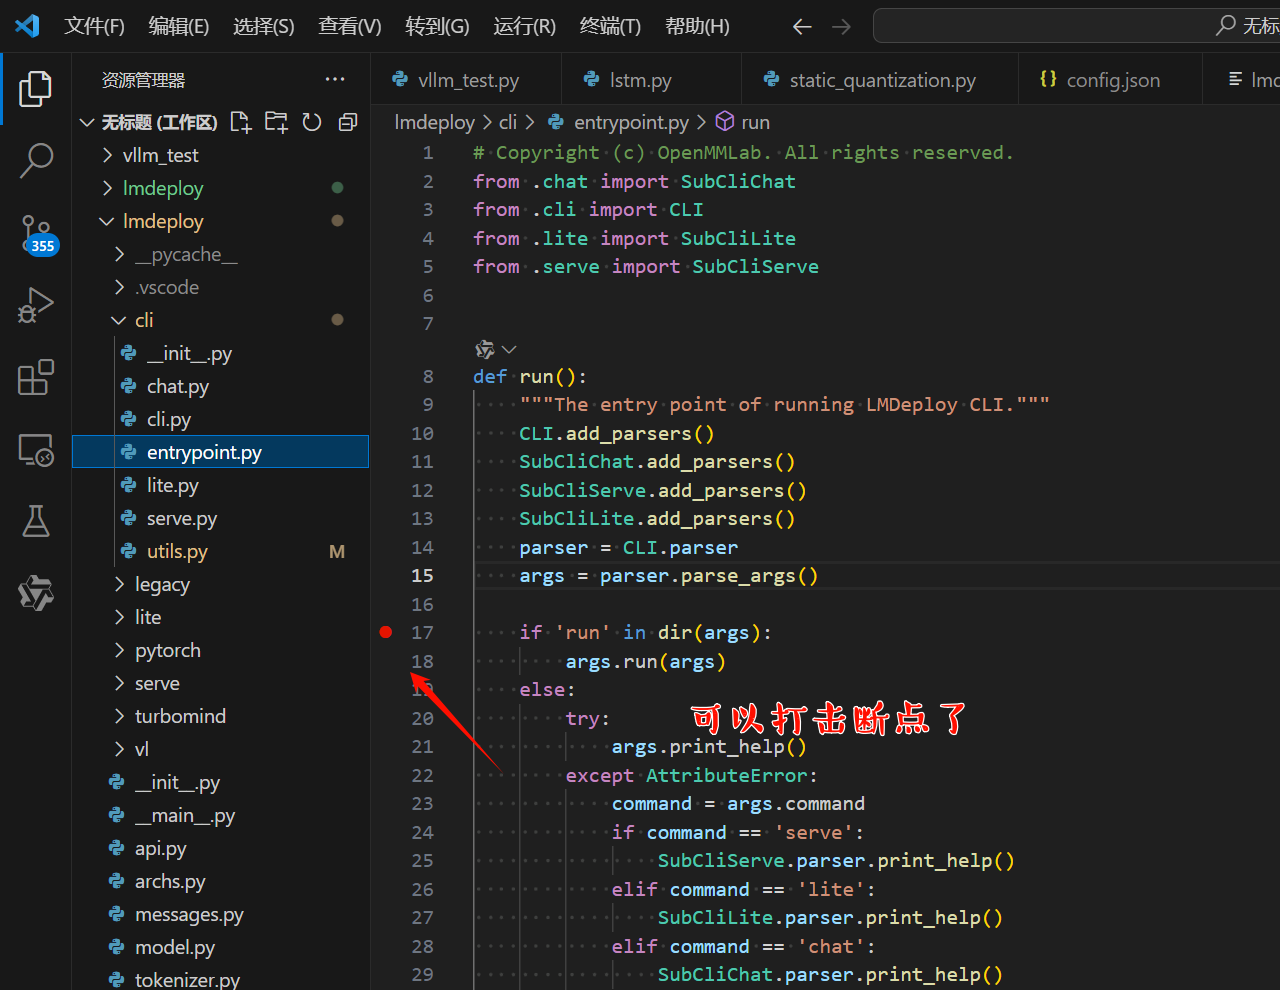Screen dimensions: 1280x990
Task: Toggle the breakpoint on line 17
Action: tap(386, 632)
